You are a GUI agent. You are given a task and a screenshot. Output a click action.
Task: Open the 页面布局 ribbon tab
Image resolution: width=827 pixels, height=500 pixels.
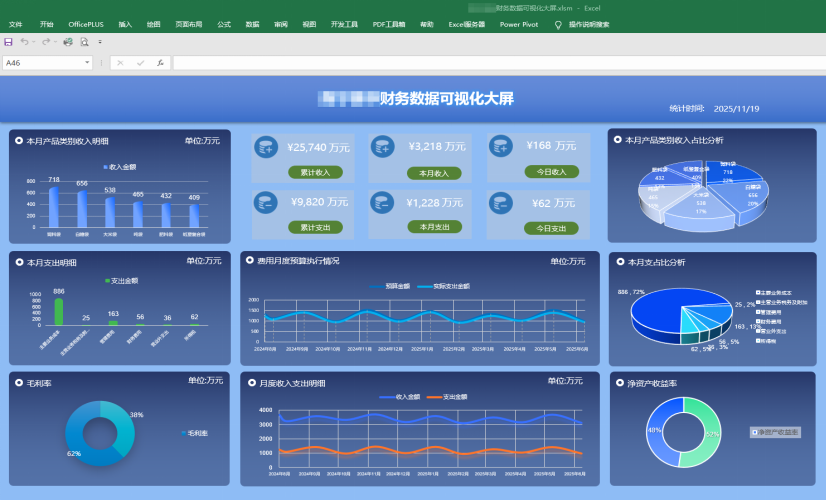[x=188, y=24]
